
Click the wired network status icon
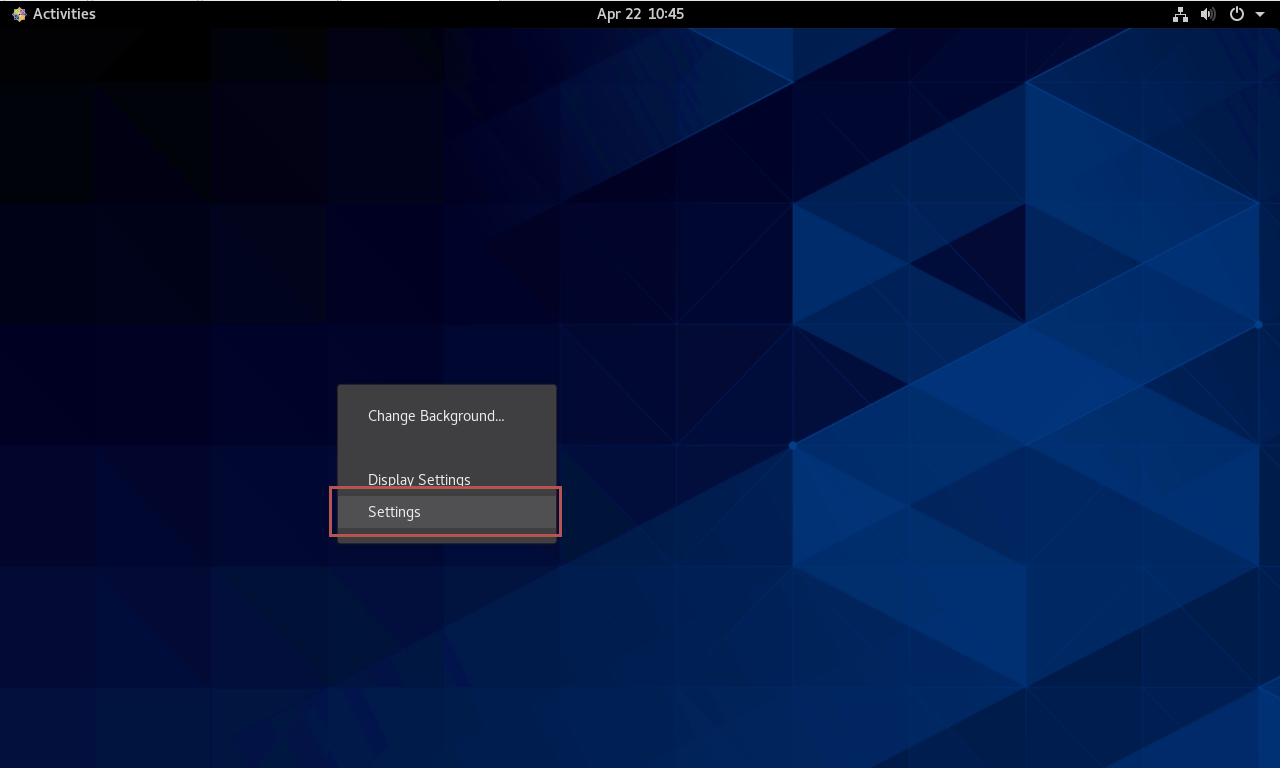click(1180, 14)
